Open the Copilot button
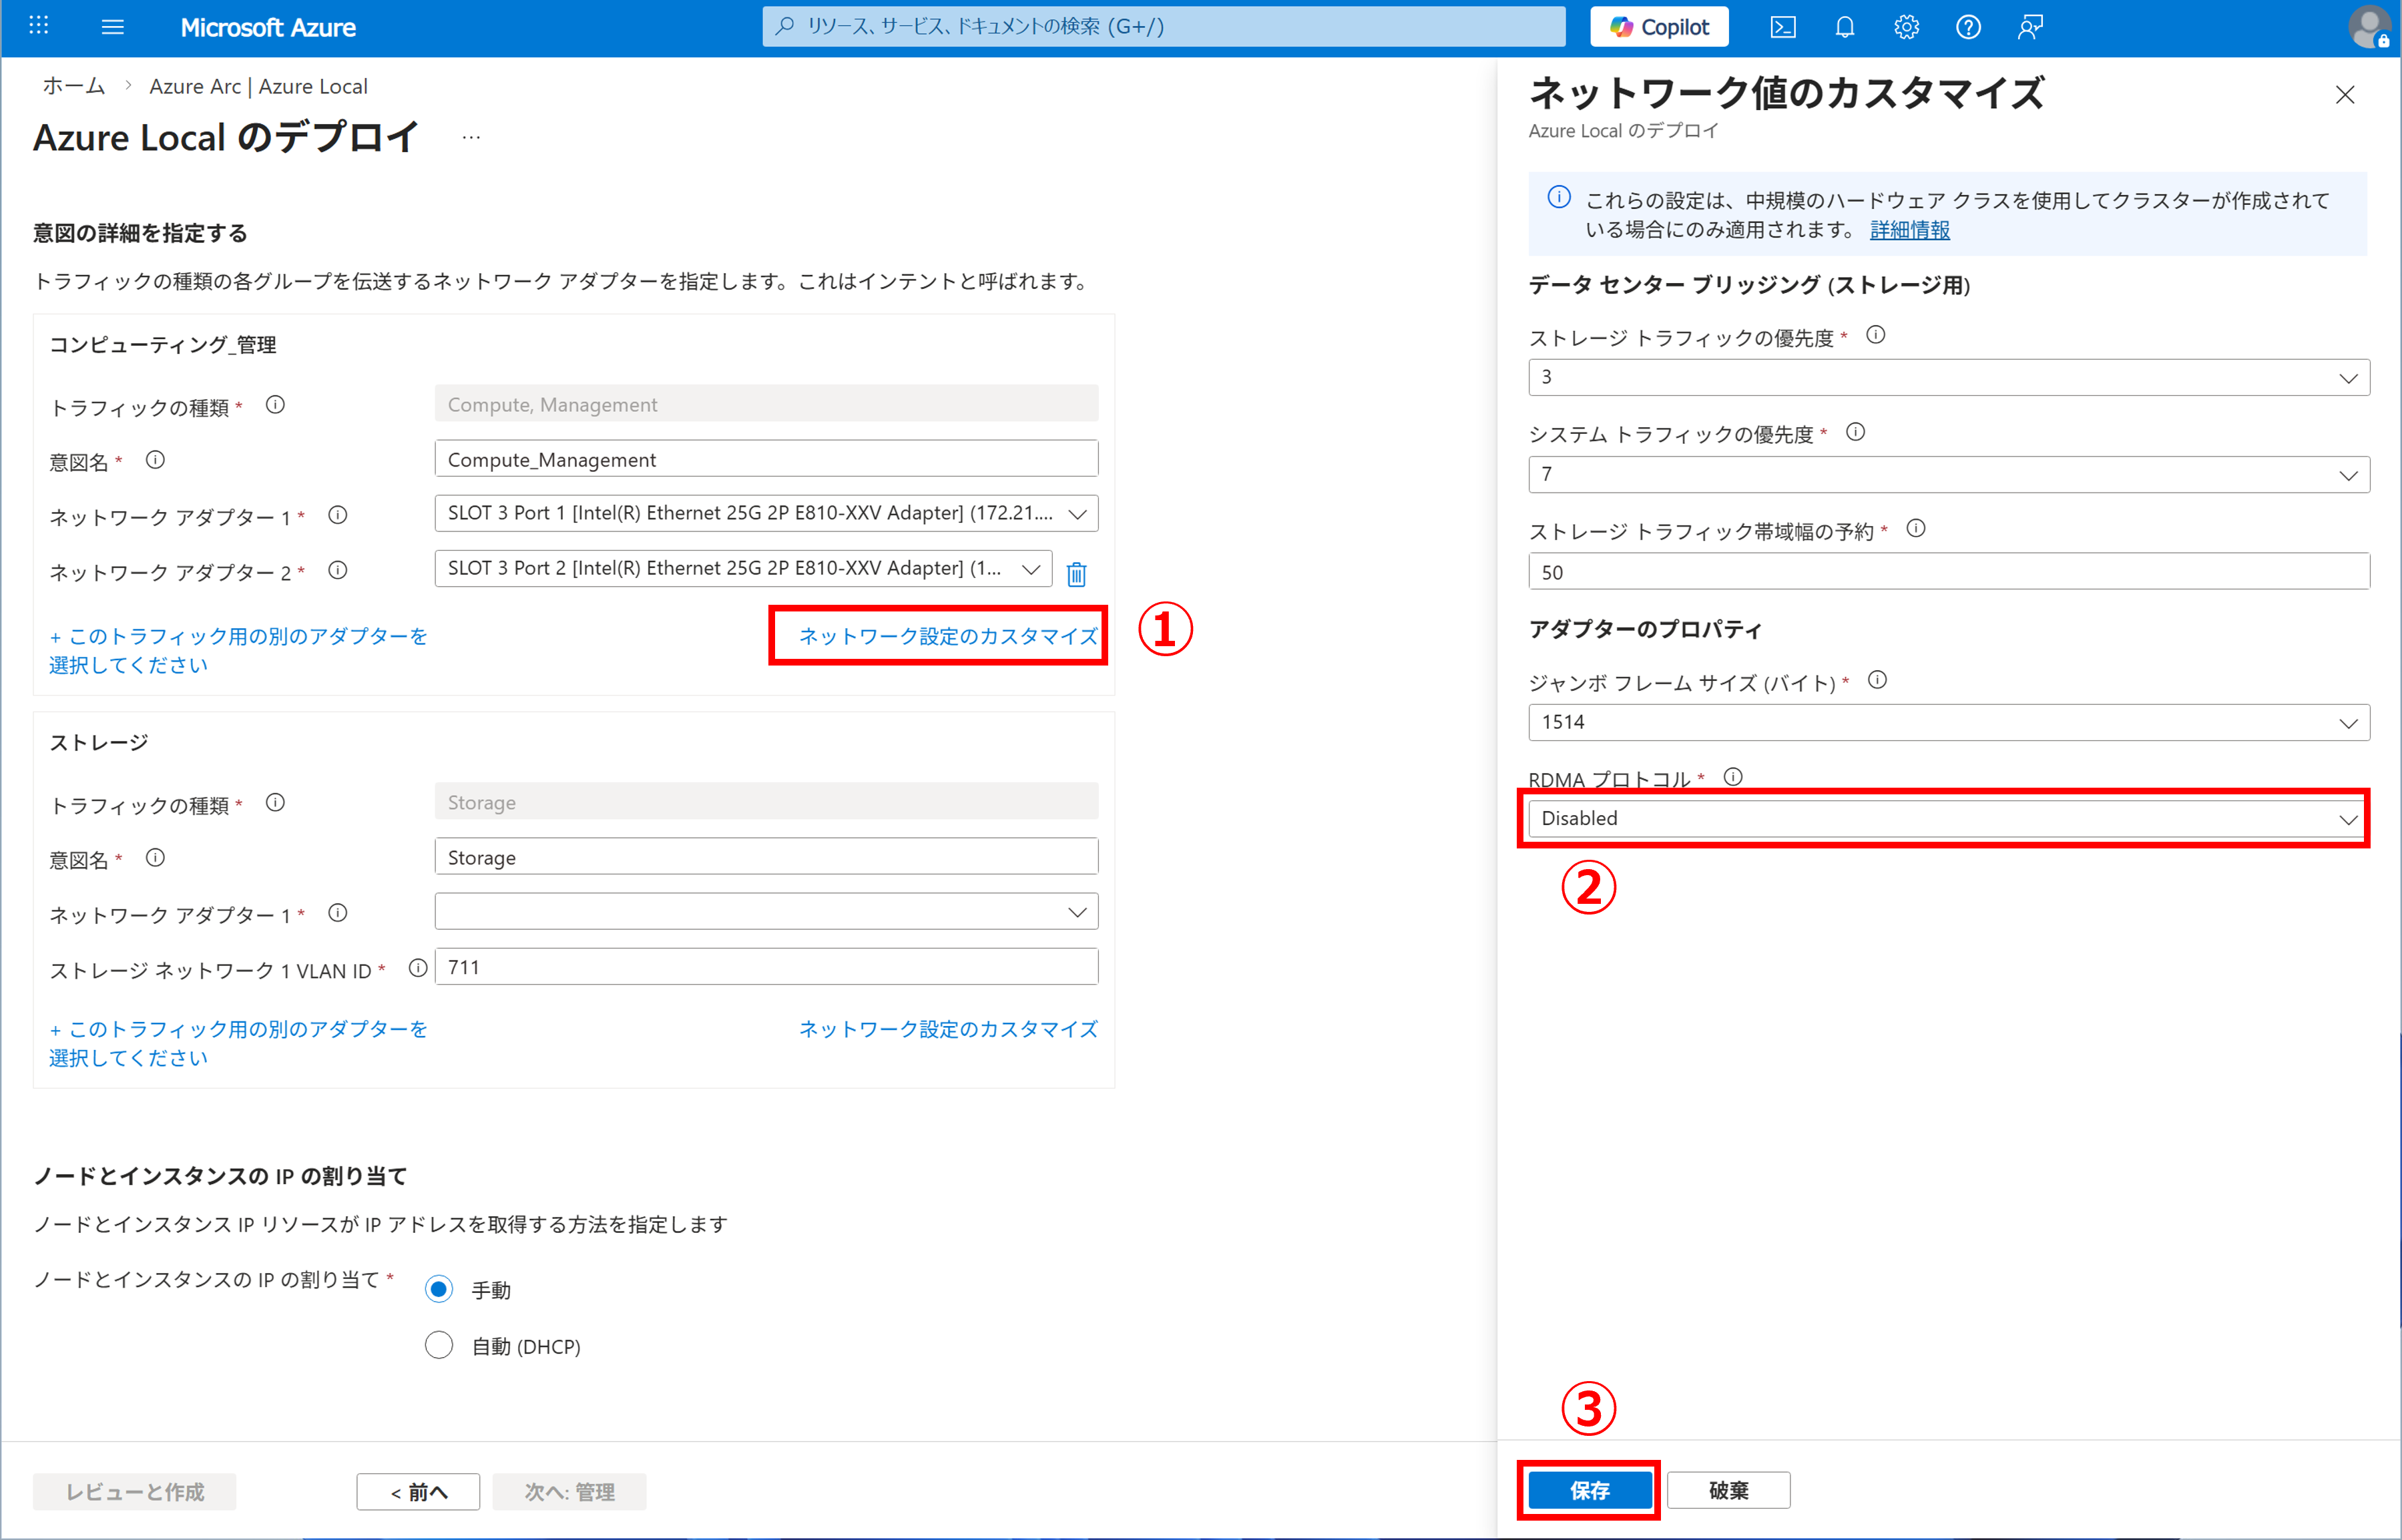The height and width of the screenshot is (1540, 2402). [x=1659, y=27]
